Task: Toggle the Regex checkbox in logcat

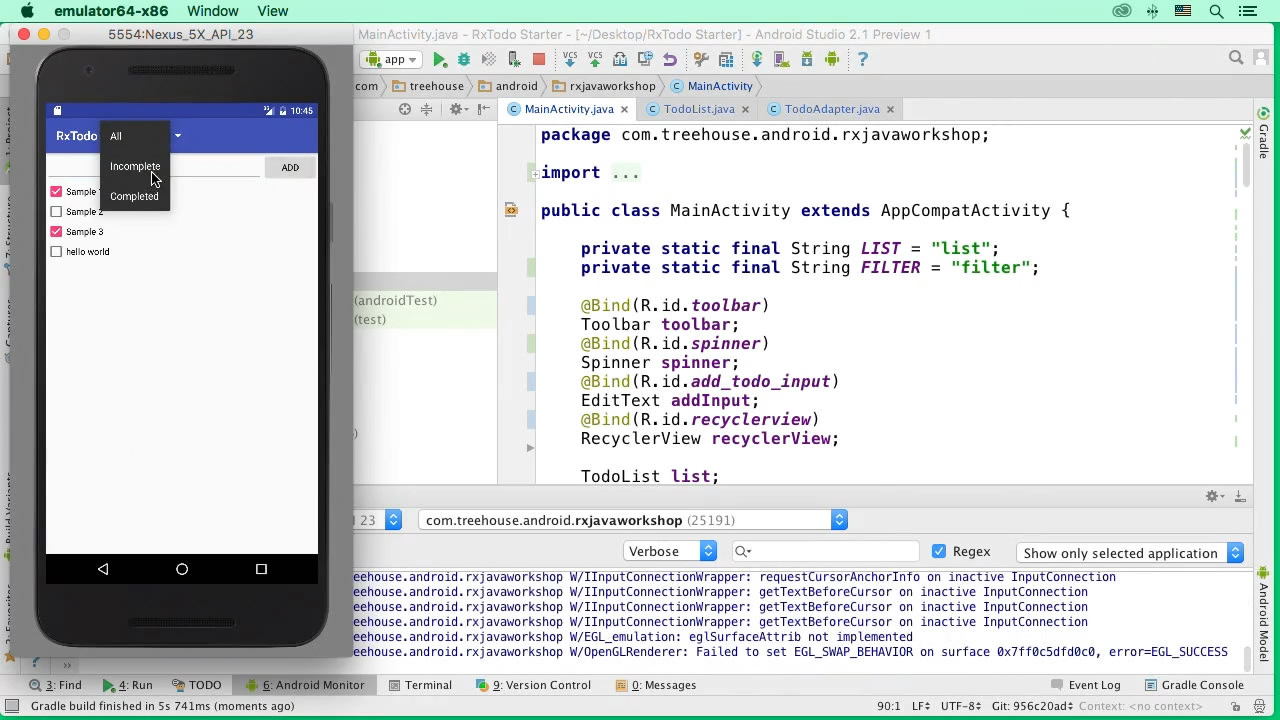Action: (939, 551)
